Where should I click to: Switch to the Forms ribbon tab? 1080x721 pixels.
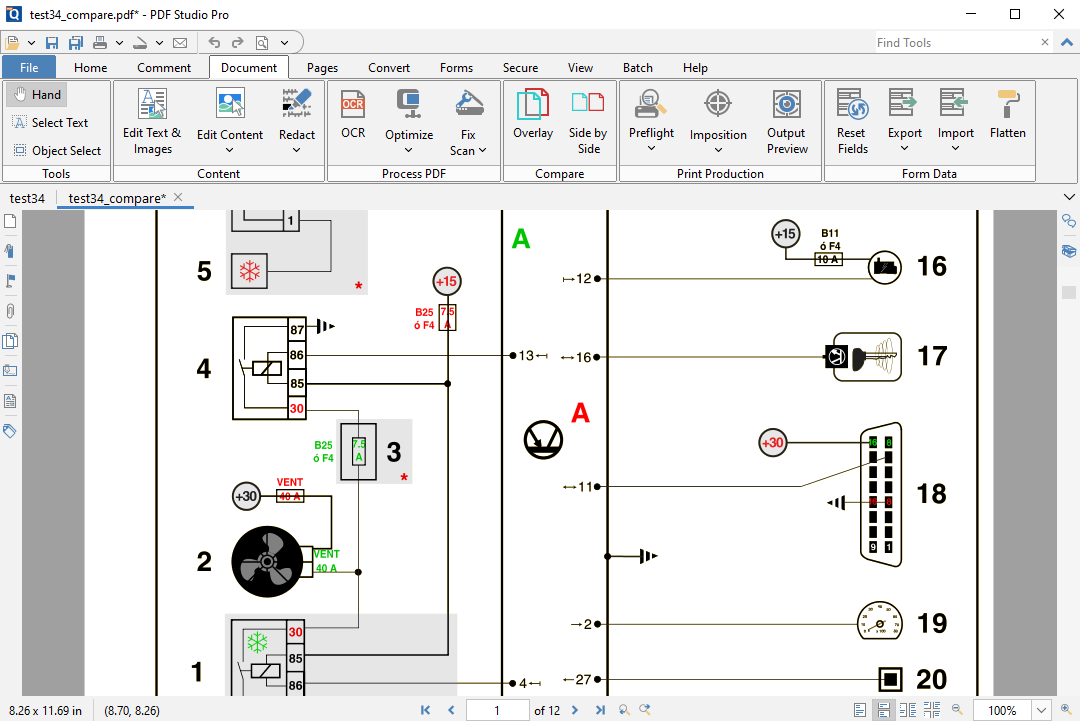[x=456, y=67]
